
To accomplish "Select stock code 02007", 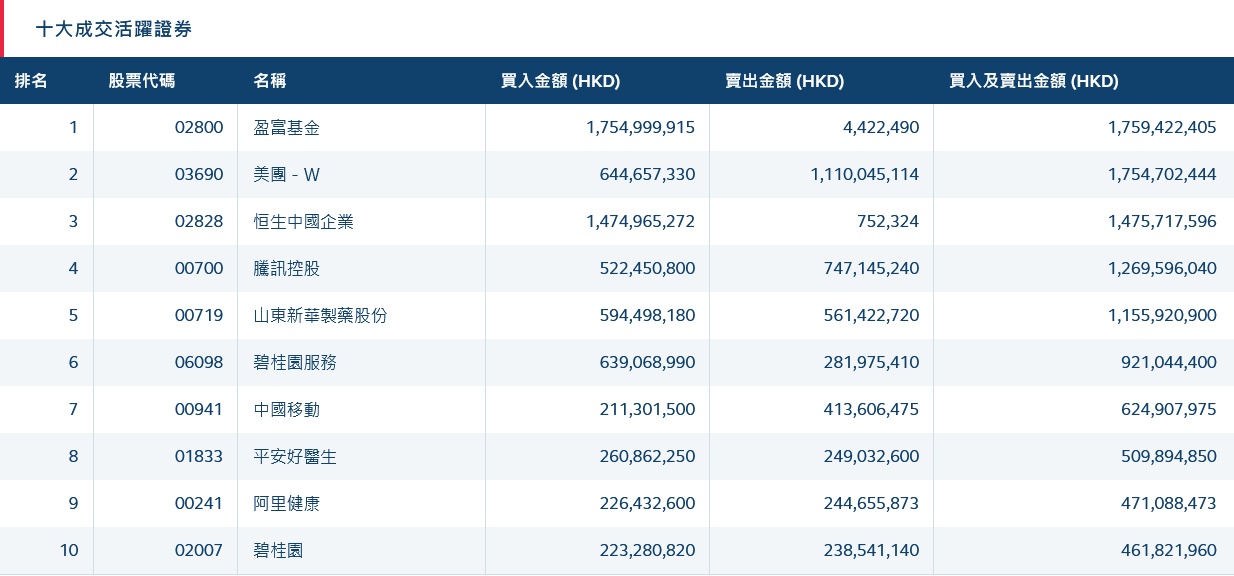I will point(199,551).
